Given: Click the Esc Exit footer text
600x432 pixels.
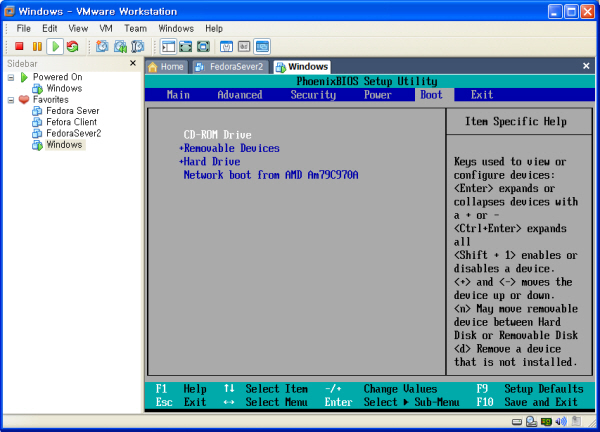Looking at the screenshot, I should [x=181, y=402].
